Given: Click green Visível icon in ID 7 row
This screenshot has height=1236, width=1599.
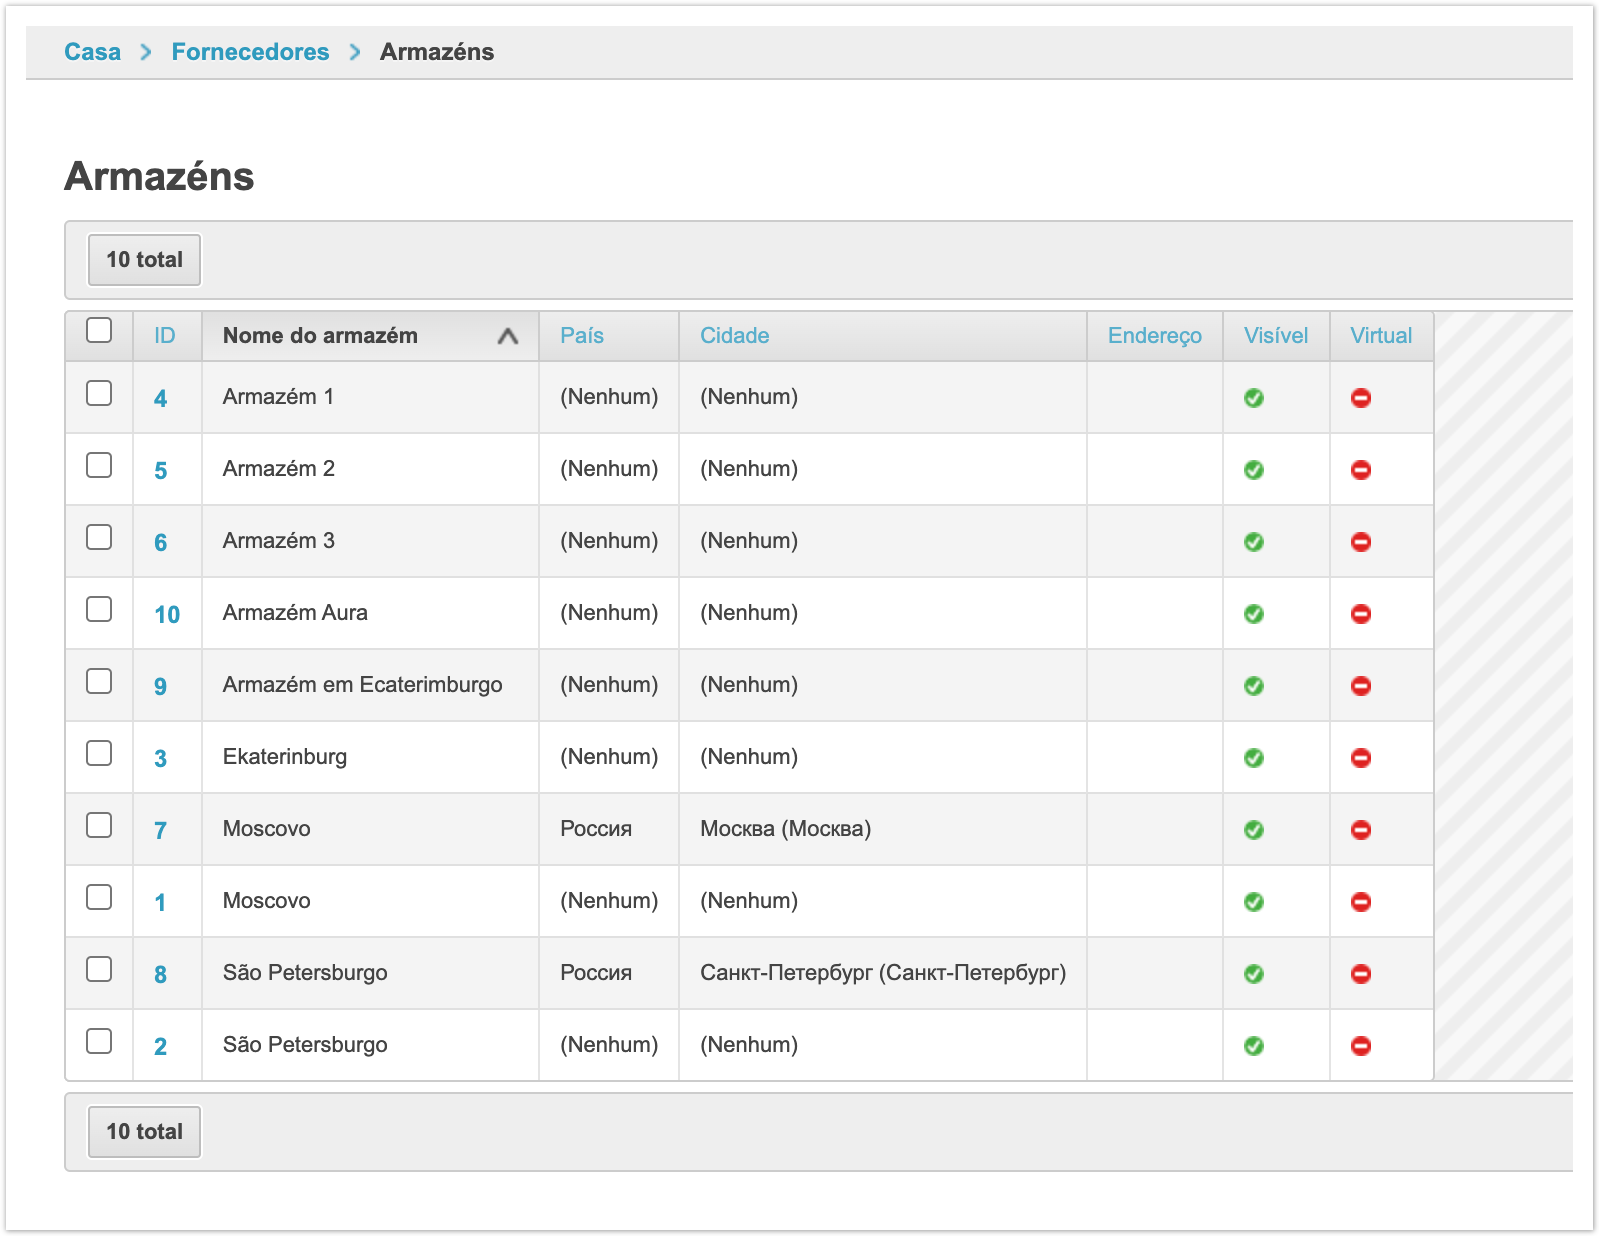Looking at the screenshot, I should coord(1253,830).
